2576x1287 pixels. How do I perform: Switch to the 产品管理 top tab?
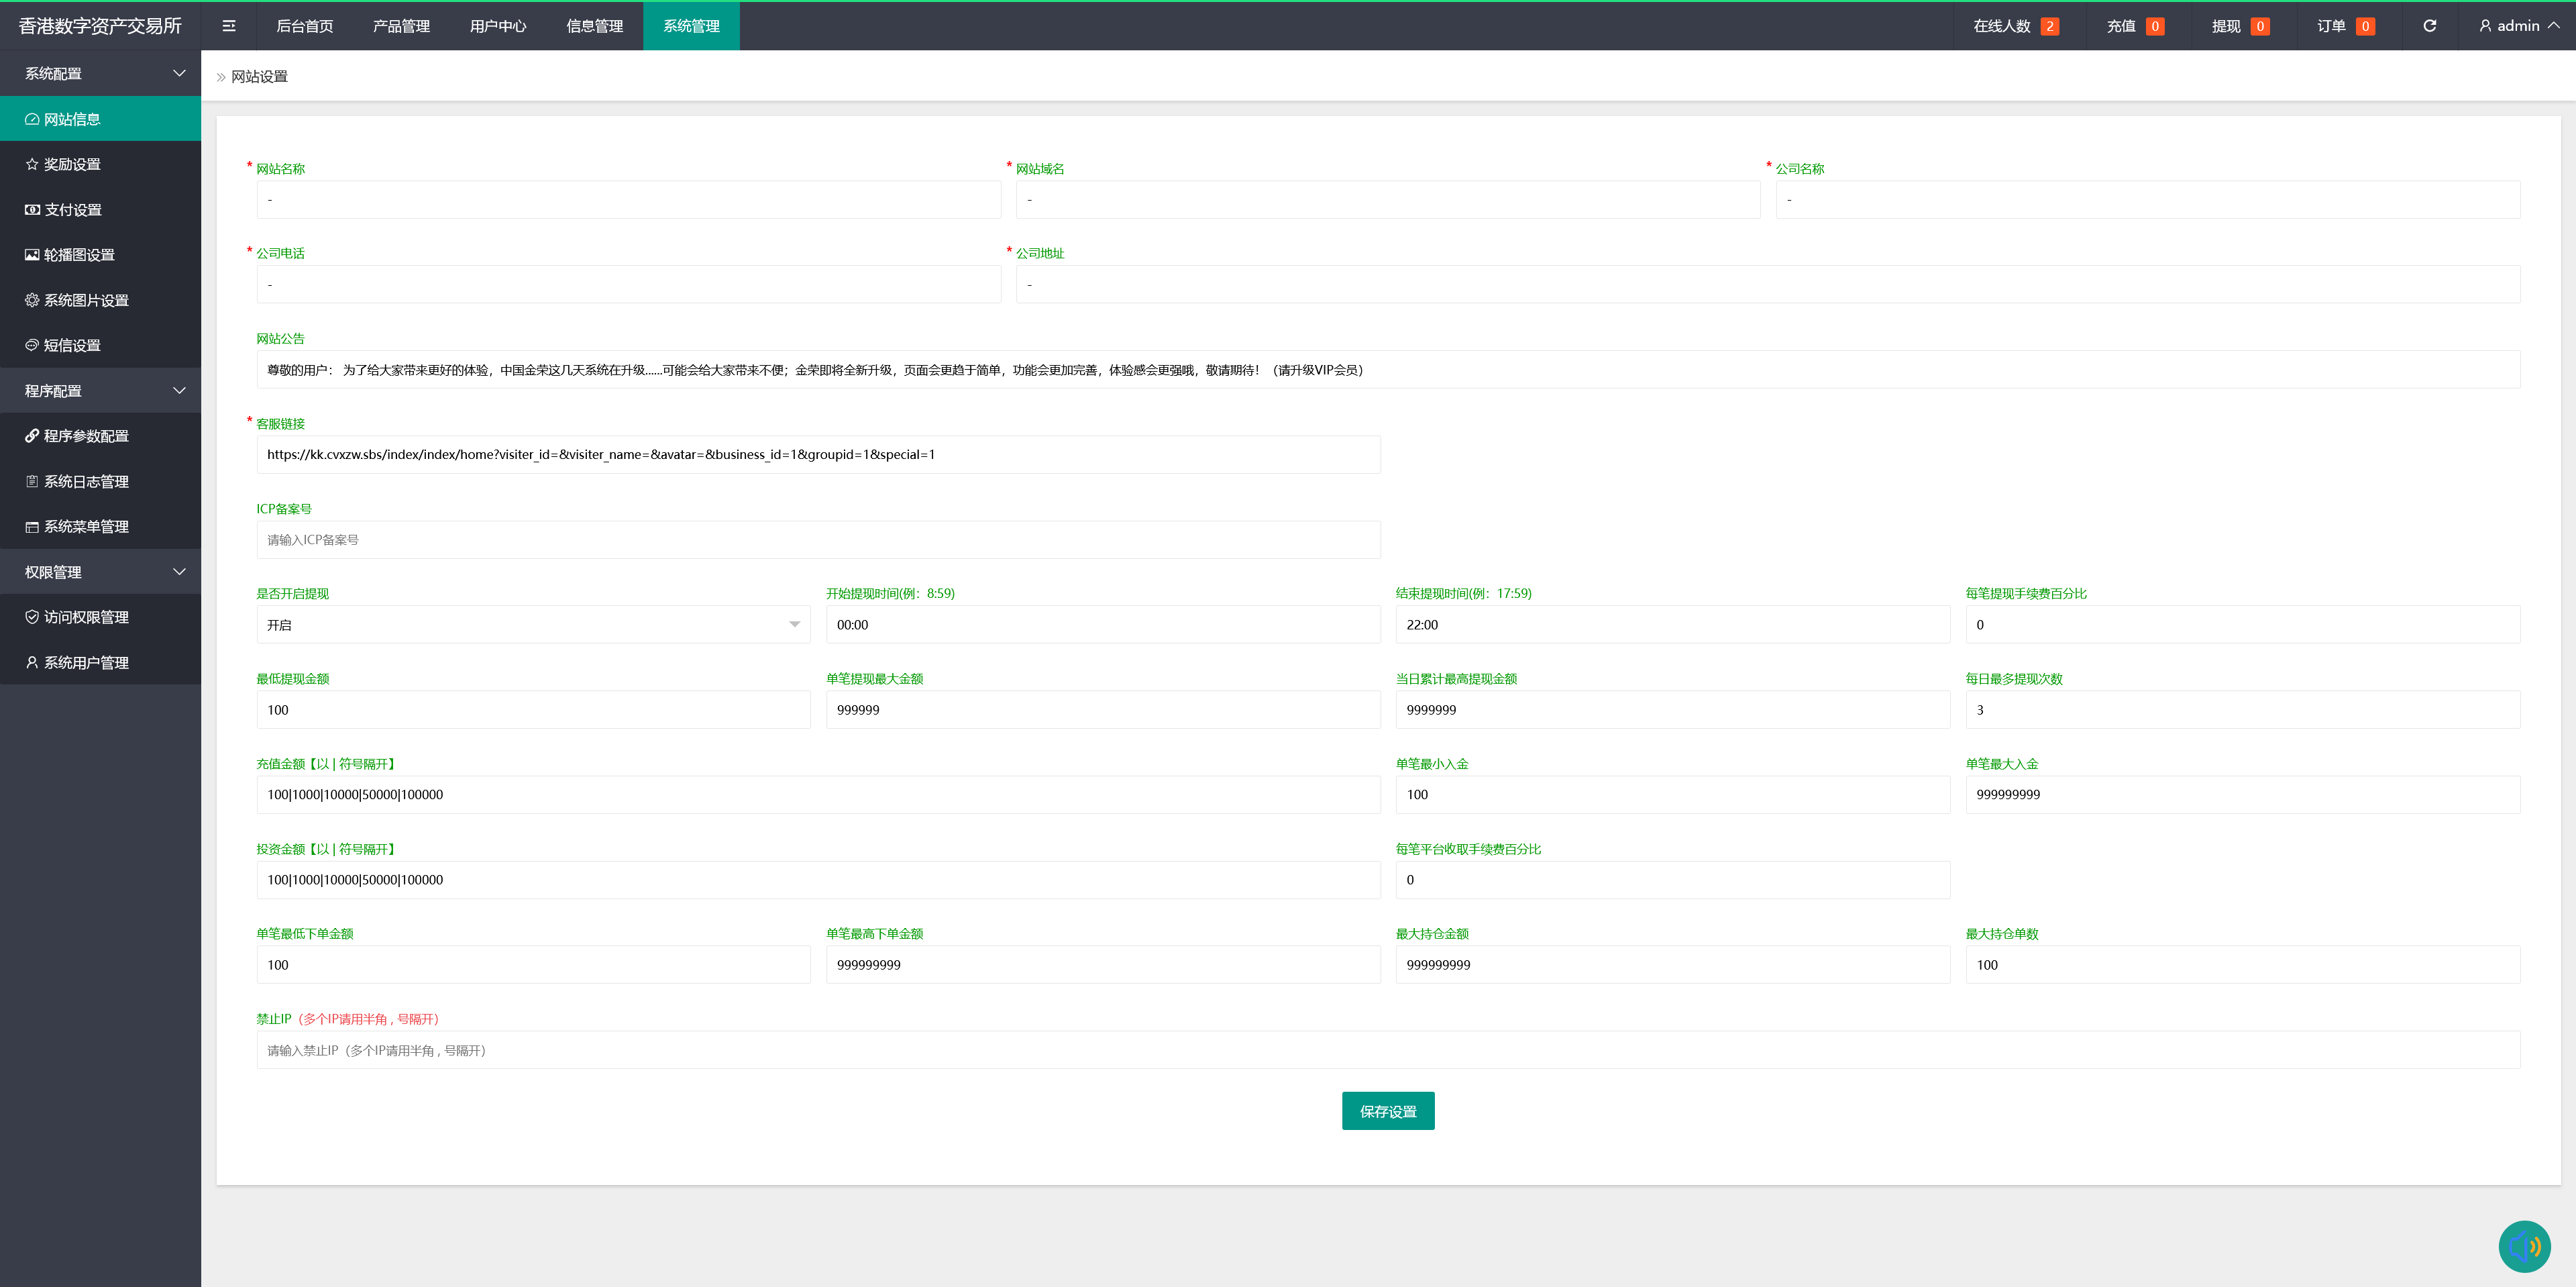click(x=401, y=26)
